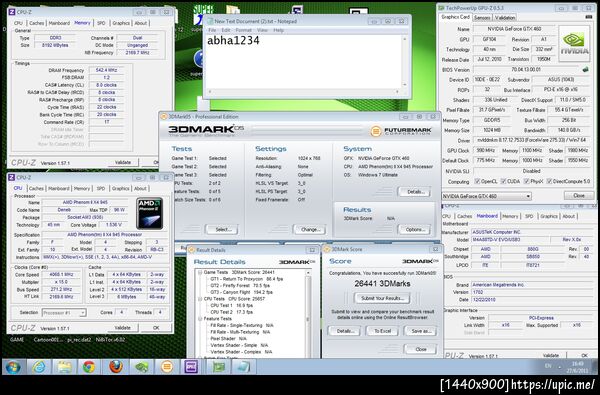
Task: Launch Internet Explorer from the taskbar
Action: click(39, 367)
